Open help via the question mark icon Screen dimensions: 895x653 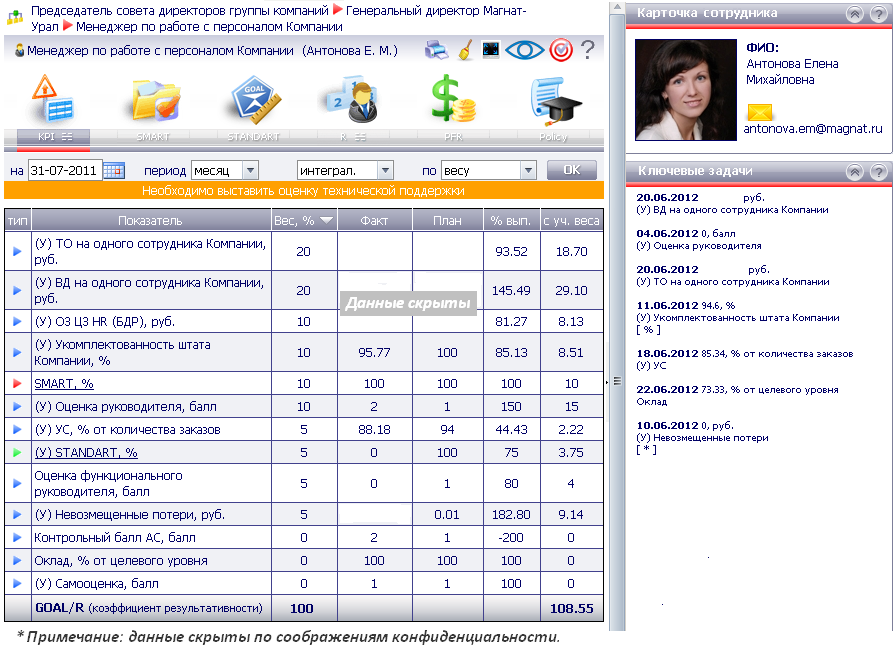coord(587,50)
